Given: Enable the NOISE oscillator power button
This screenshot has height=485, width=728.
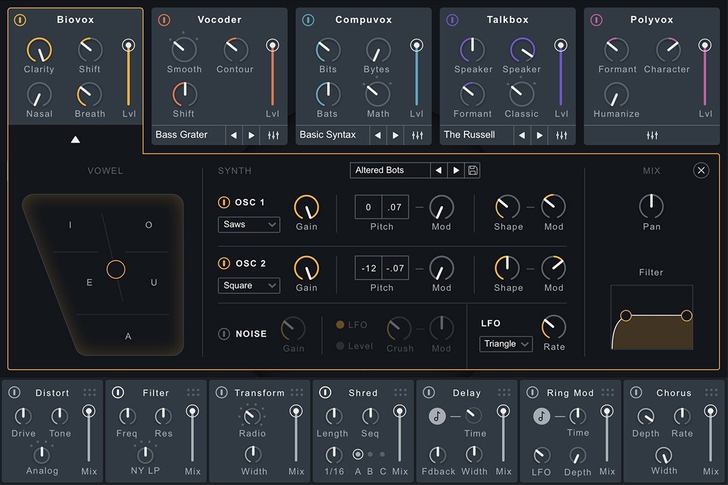Looking at the screenshot, I should (x=224, y=334).
